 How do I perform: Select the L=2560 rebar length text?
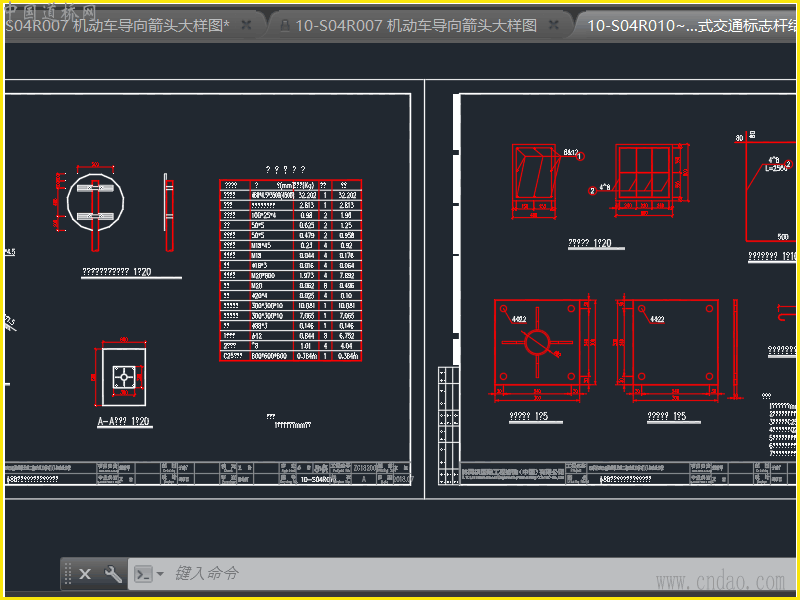click(x=776, y=168)
